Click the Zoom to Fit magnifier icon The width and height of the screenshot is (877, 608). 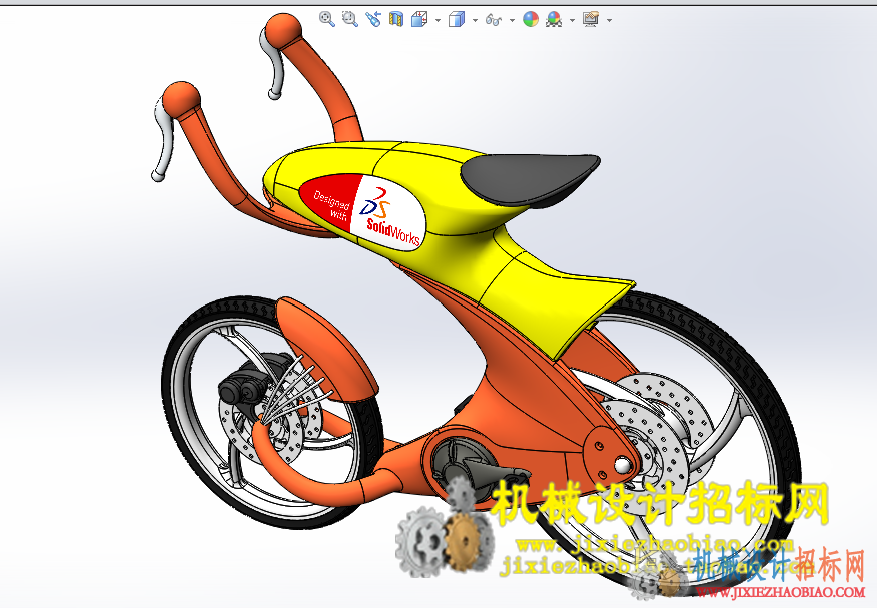(x=327, y=19)
